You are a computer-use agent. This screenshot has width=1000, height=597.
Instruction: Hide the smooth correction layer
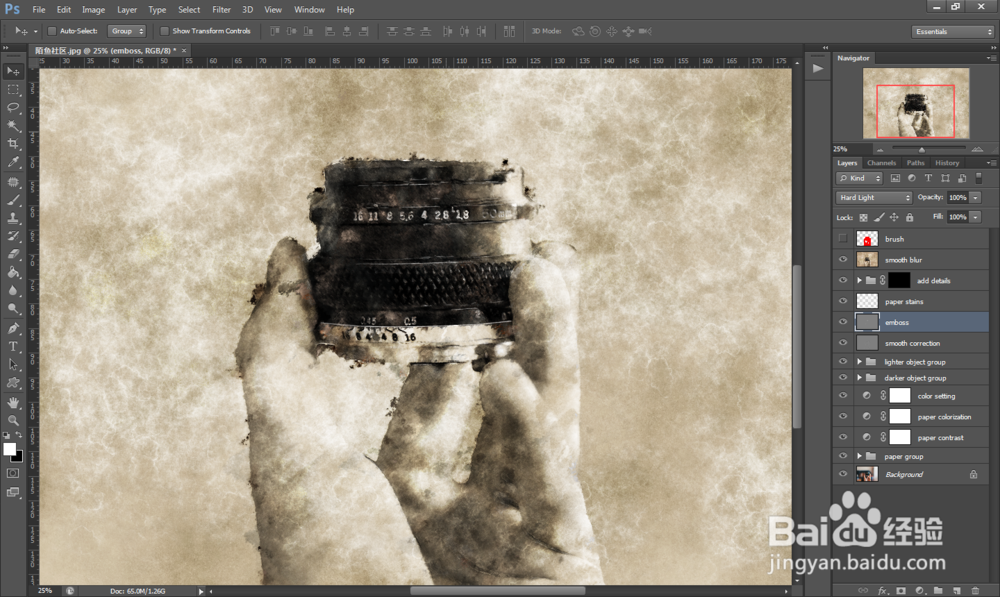coord(842,343)
